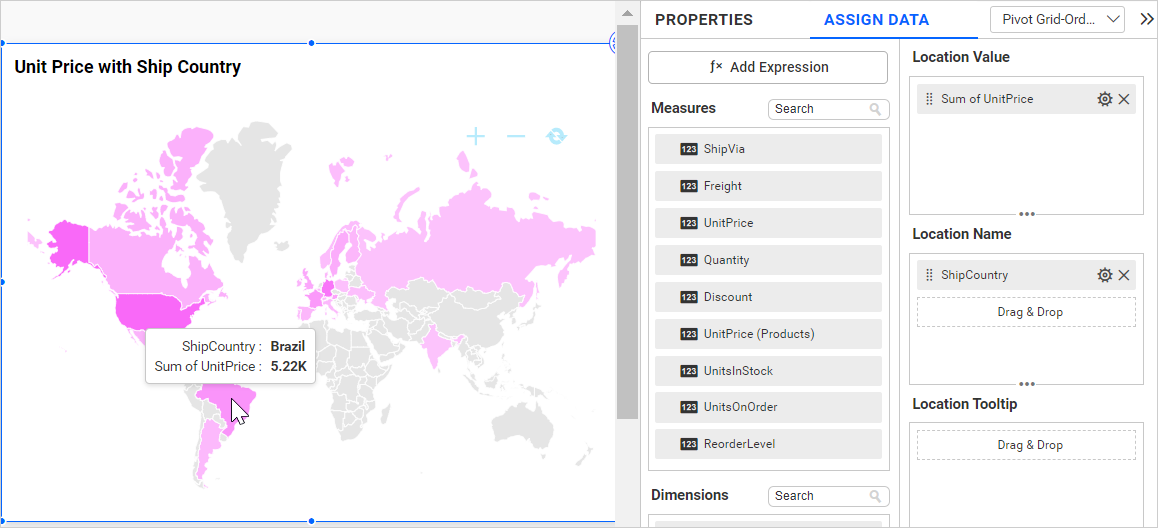Remove Sum of UnitPrice from Location Value
Viewport: 1158px width, 528px height.
coord(1124,99)
